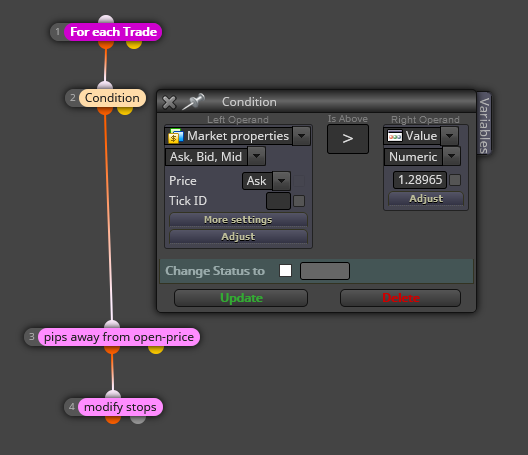528x455 pixels.
Task: Click the number 2 badge on Condition node
Action: coord(72,98)
